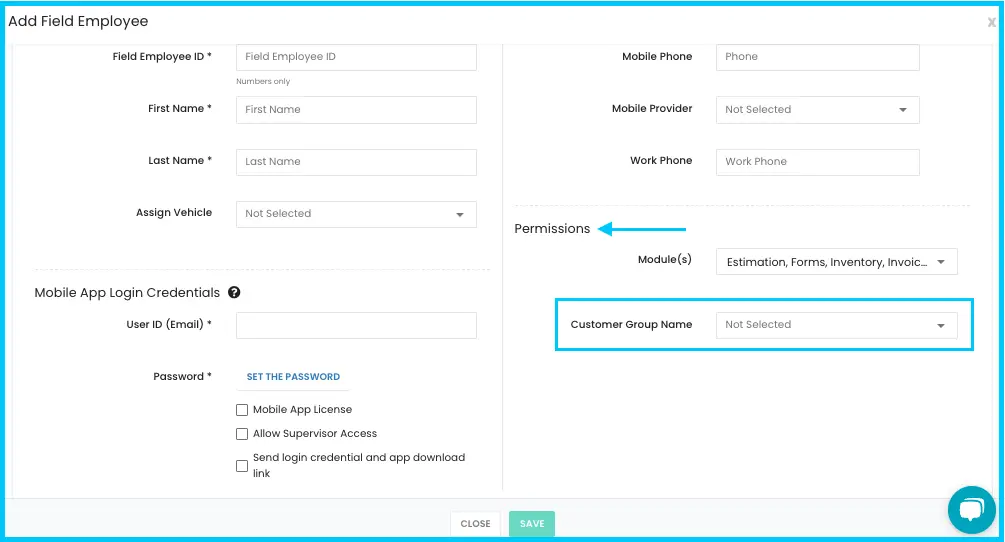Focus the User ID (Email) field

pos(356,325)
